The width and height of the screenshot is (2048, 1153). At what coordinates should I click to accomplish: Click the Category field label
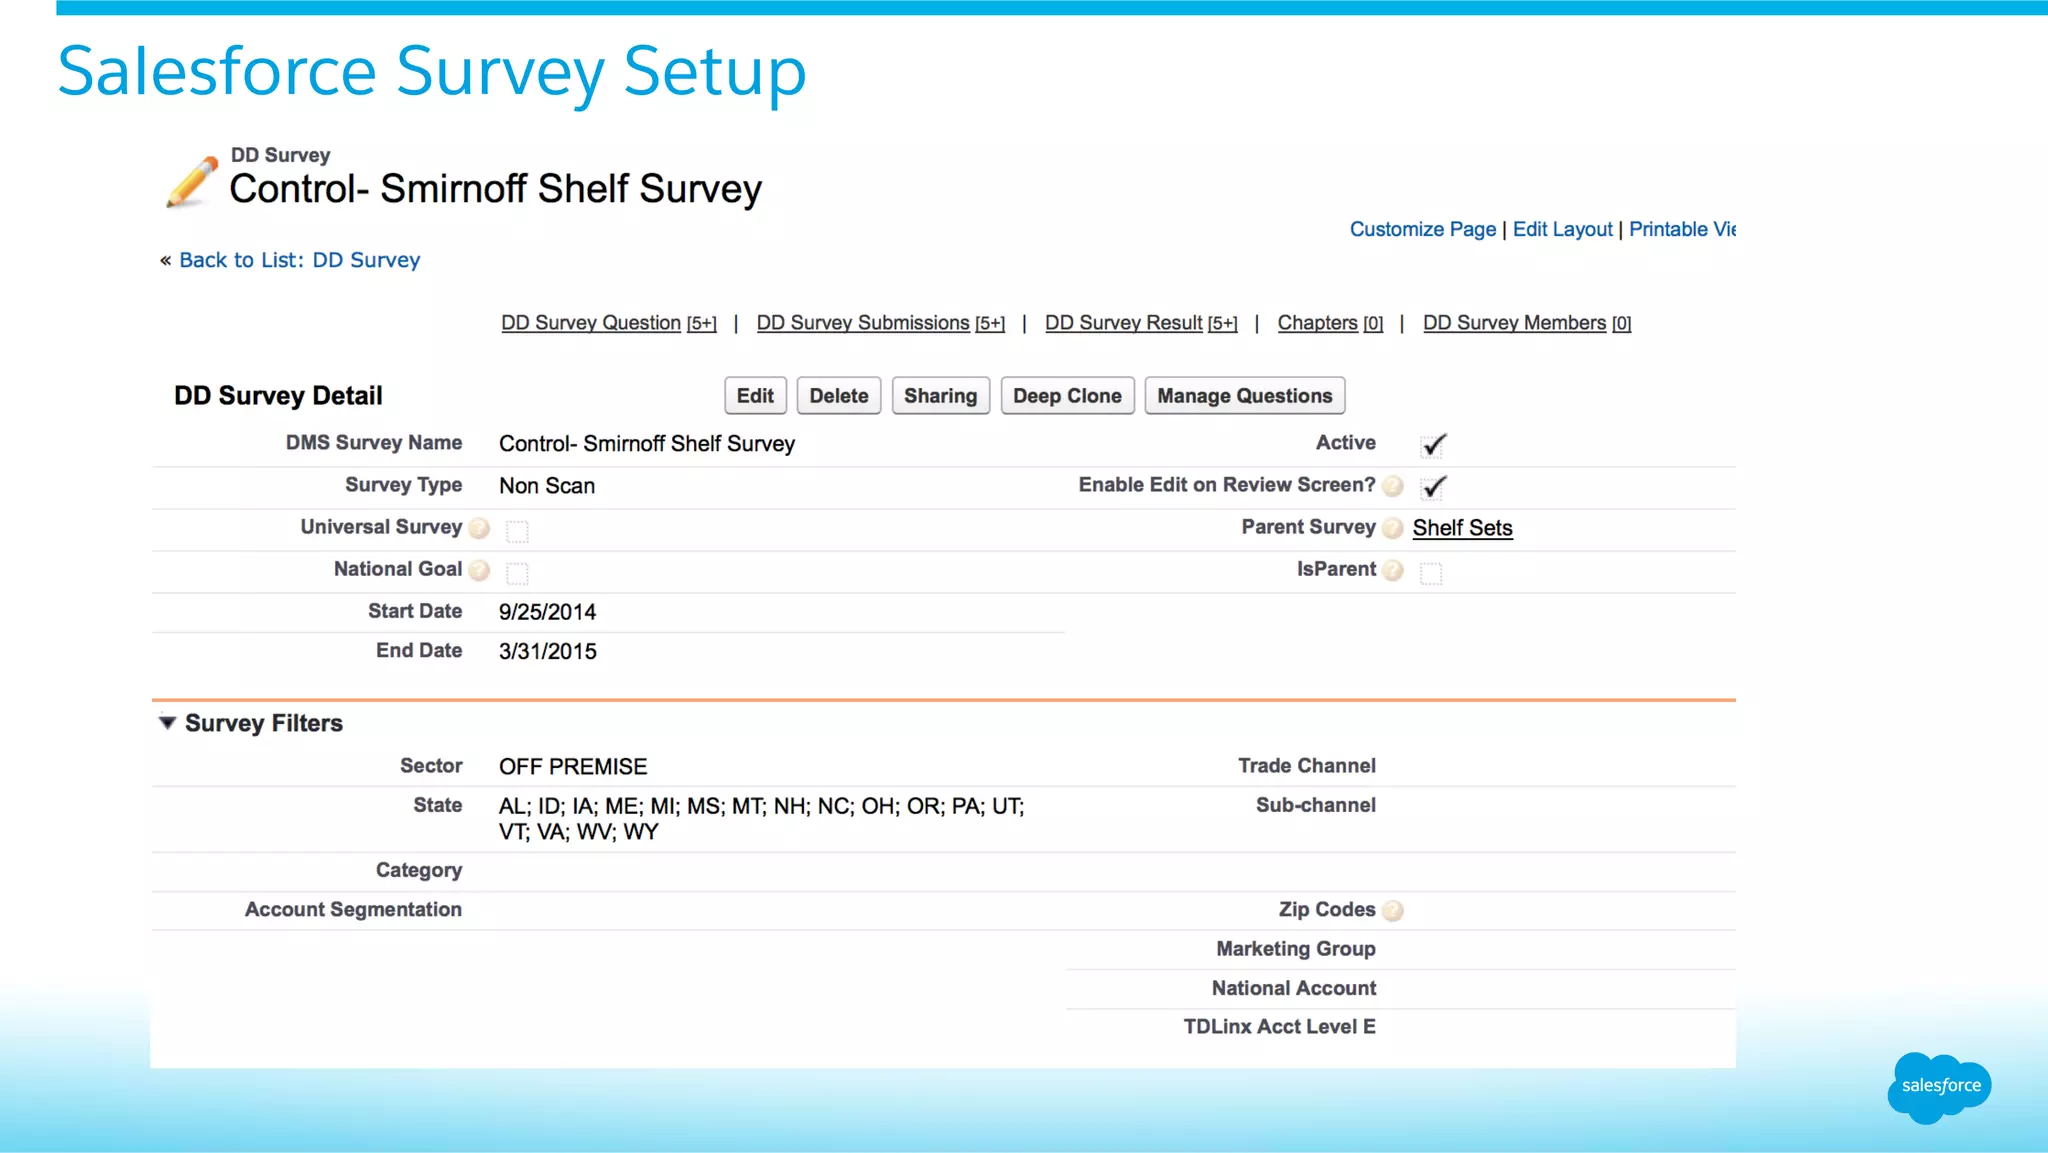(x=418, y=871)
